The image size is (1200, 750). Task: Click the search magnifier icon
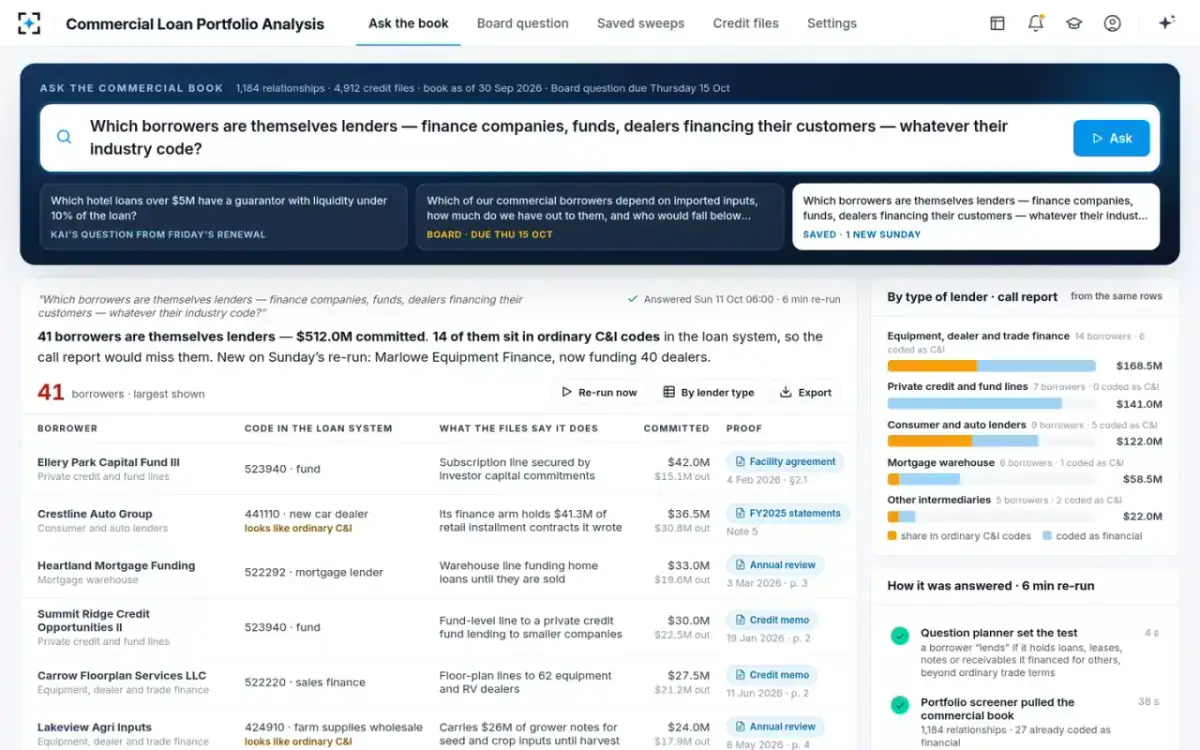[64, 138]
